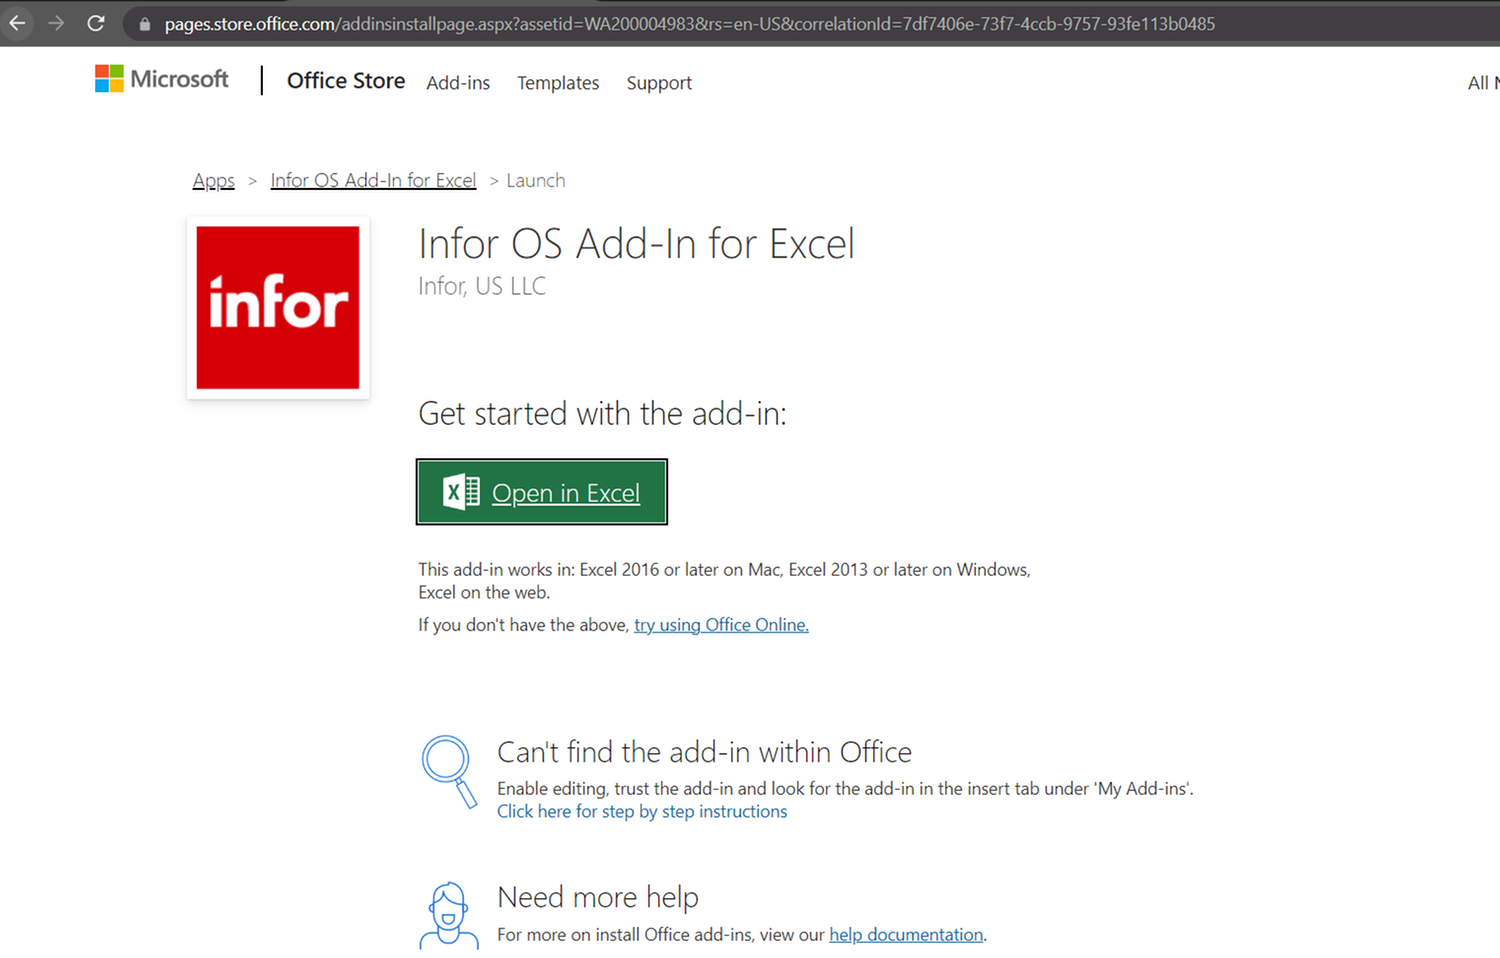The image size is (1500, 958).
Task: Open the Templates menu item
Action: pyautogui.click(x=557, y=83)
